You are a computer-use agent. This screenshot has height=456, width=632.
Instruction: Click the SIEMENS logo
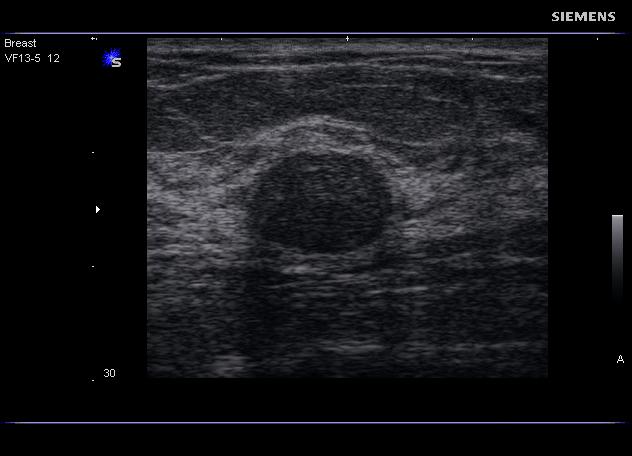(583, 17)
